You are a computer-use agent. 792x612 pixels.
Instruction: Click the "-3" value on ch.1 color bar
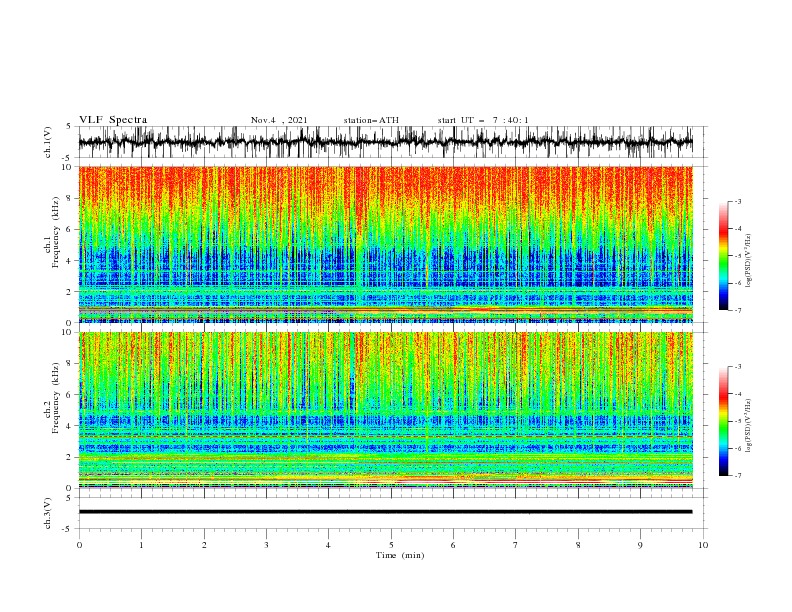(738, 201)
